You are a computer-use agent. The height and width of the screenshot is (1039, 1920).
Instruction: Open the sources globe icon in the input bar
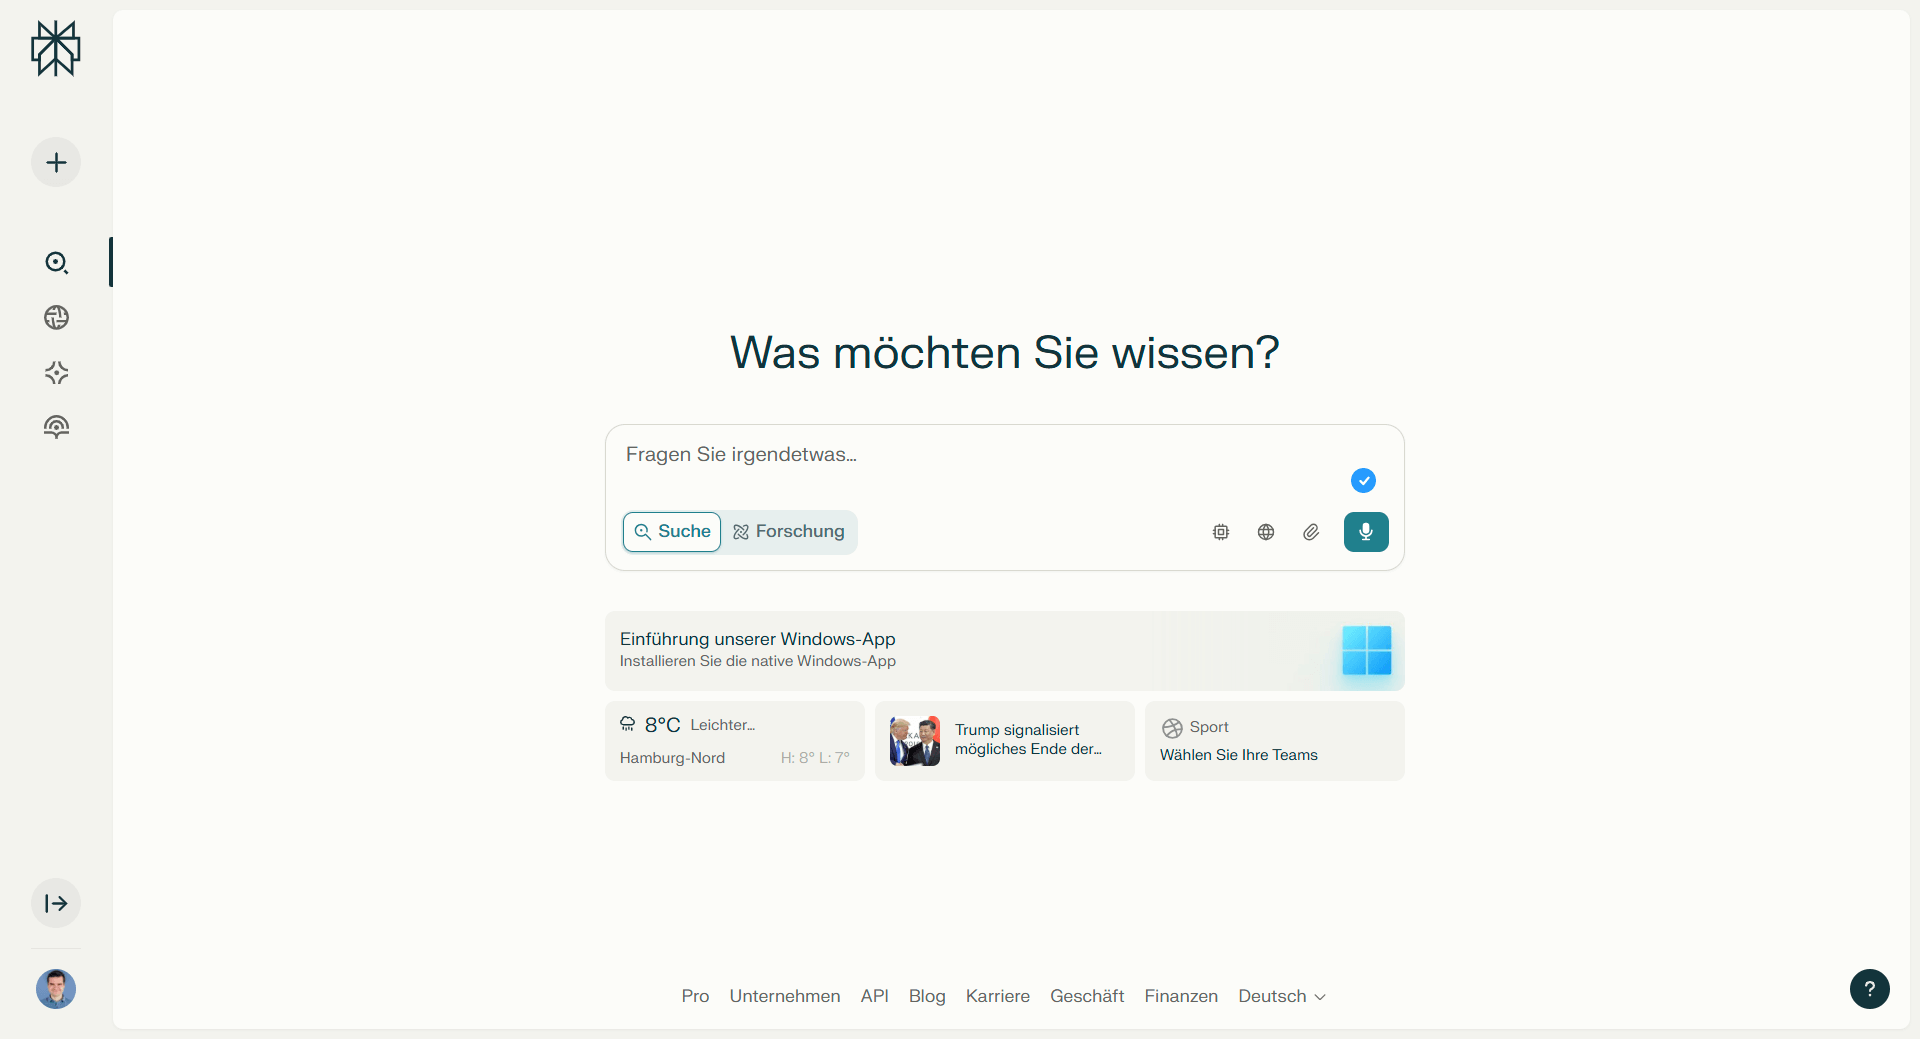pos(1265,531)
